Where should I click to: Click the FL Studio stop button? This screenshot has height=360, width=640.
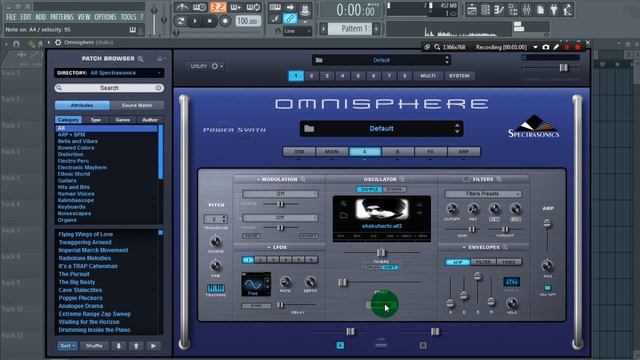(x=210, y=21)
